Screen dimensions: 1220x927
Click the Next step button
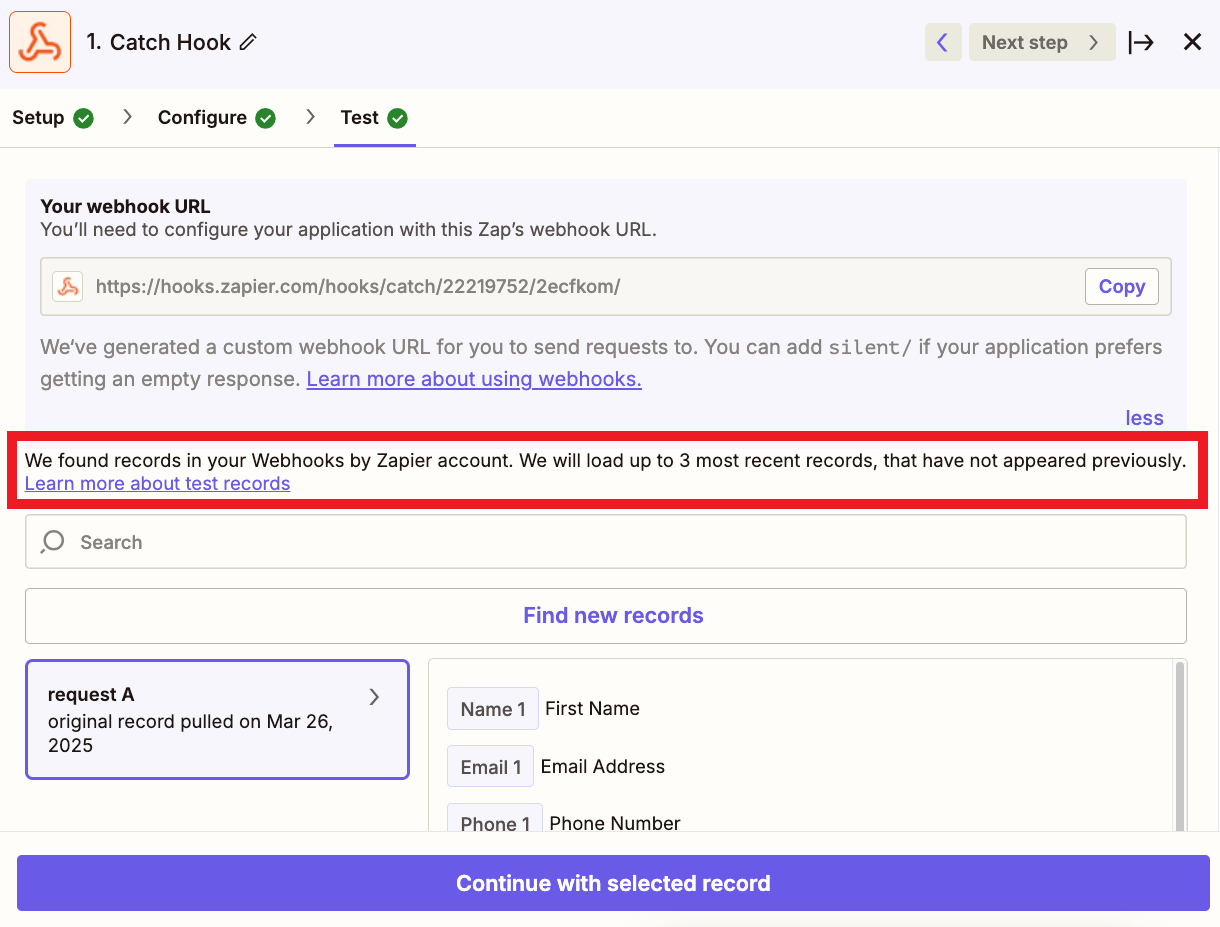coord(1042,42)
